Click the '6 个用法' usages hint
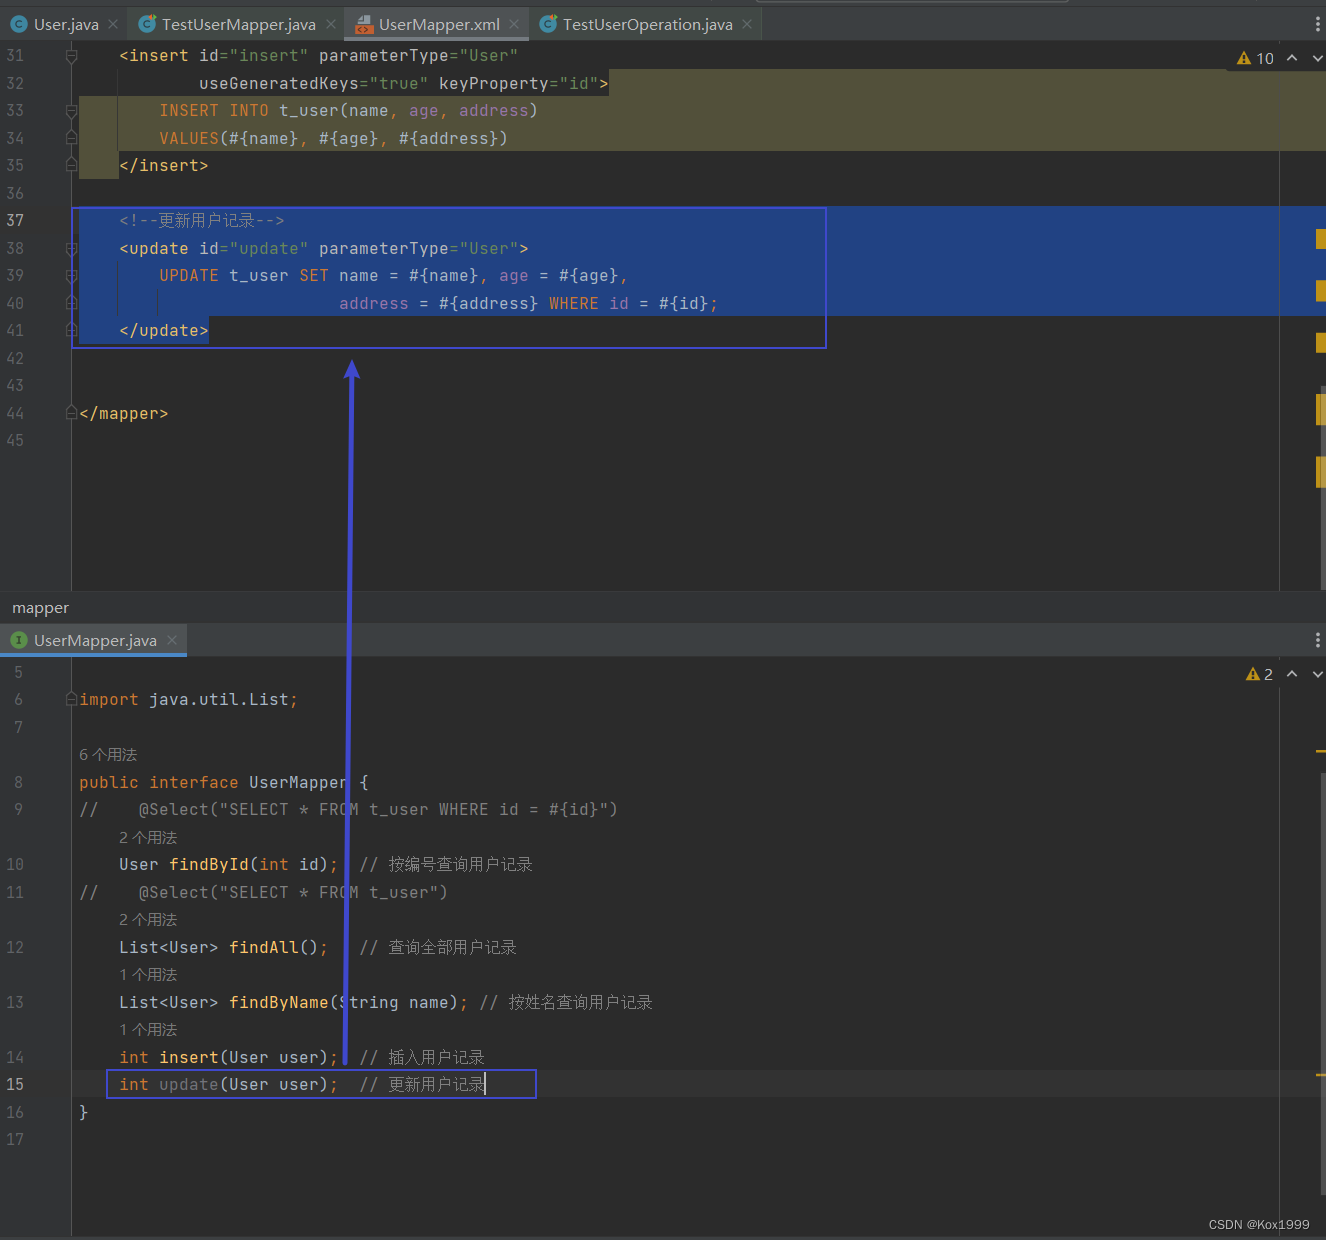This screenshot has width=1326, height=1240. tap(108, 755)
